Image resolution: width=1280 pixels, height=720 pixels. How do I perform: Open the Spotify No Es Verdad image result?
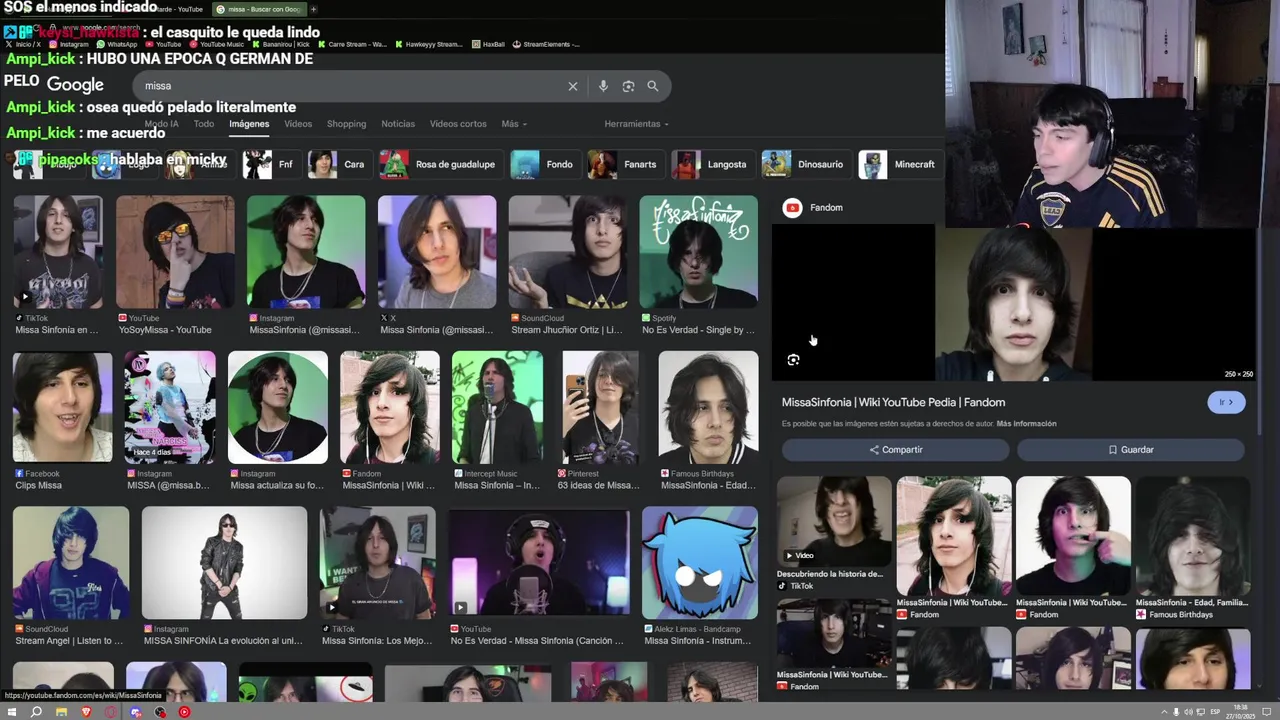click(698, 252)
